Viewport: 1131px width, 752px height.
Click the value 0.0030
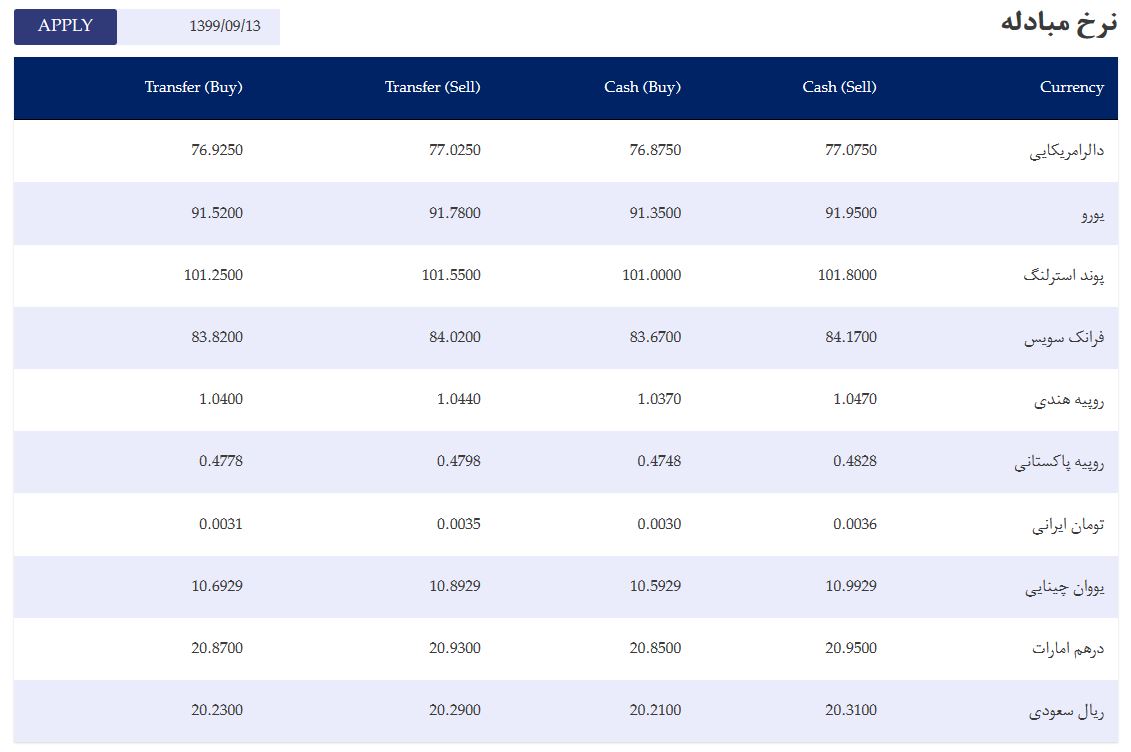pyautogui.click(x=659, y=524)
